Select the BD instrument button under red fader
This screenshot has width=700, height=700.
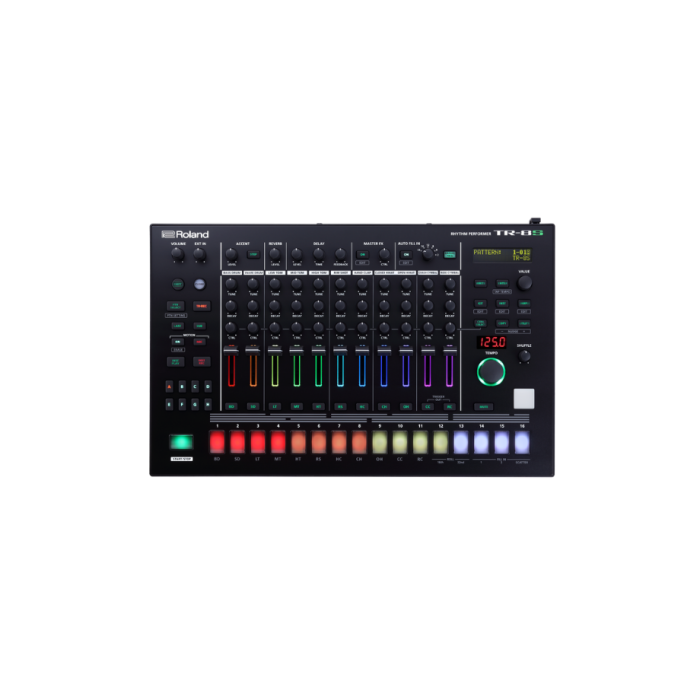(x=231, y=406)
